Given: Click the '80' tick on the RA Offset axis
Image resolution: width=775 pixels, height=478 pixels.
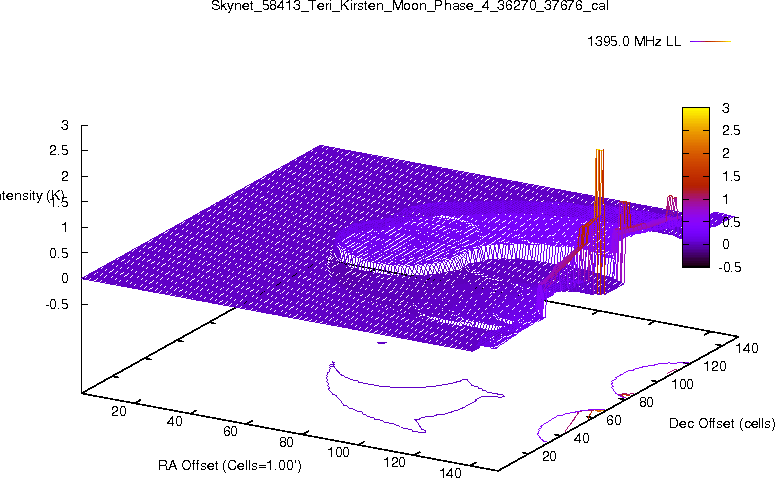Looking at the screenshot, I should 286,441.
